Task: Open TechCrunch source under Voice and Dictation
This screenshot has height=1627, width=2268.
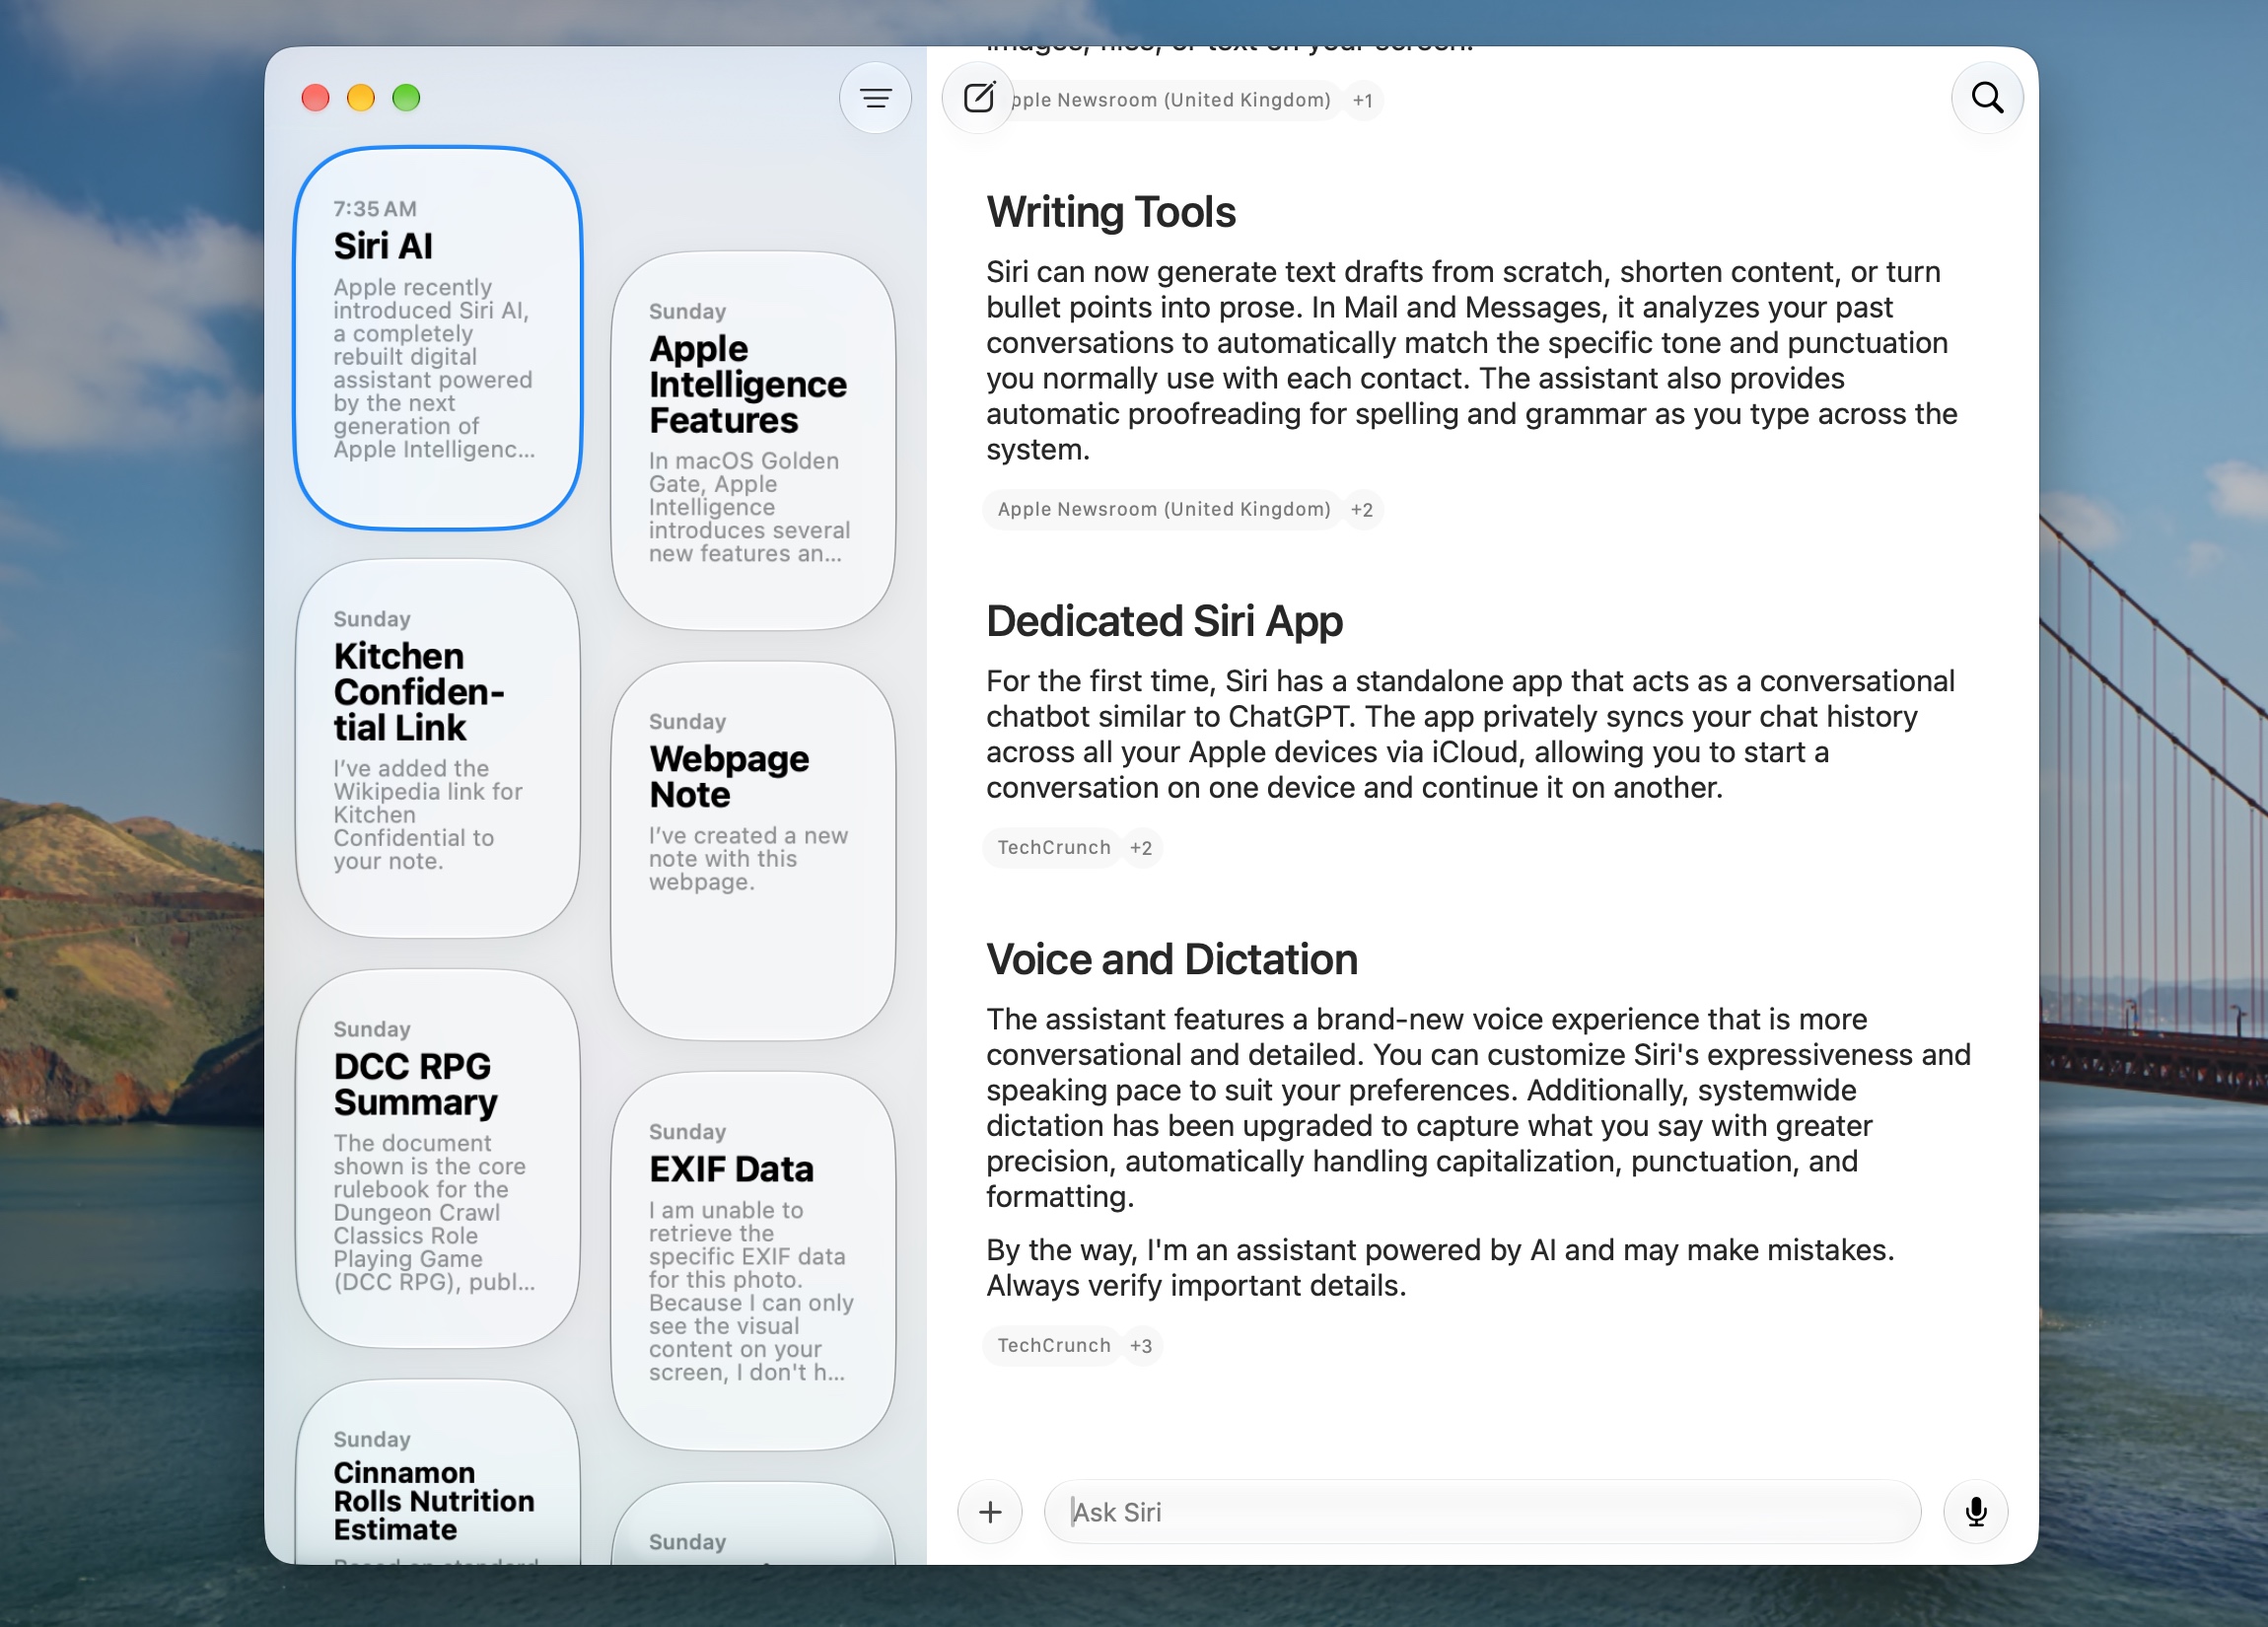Action: tap(1053, 1345)
